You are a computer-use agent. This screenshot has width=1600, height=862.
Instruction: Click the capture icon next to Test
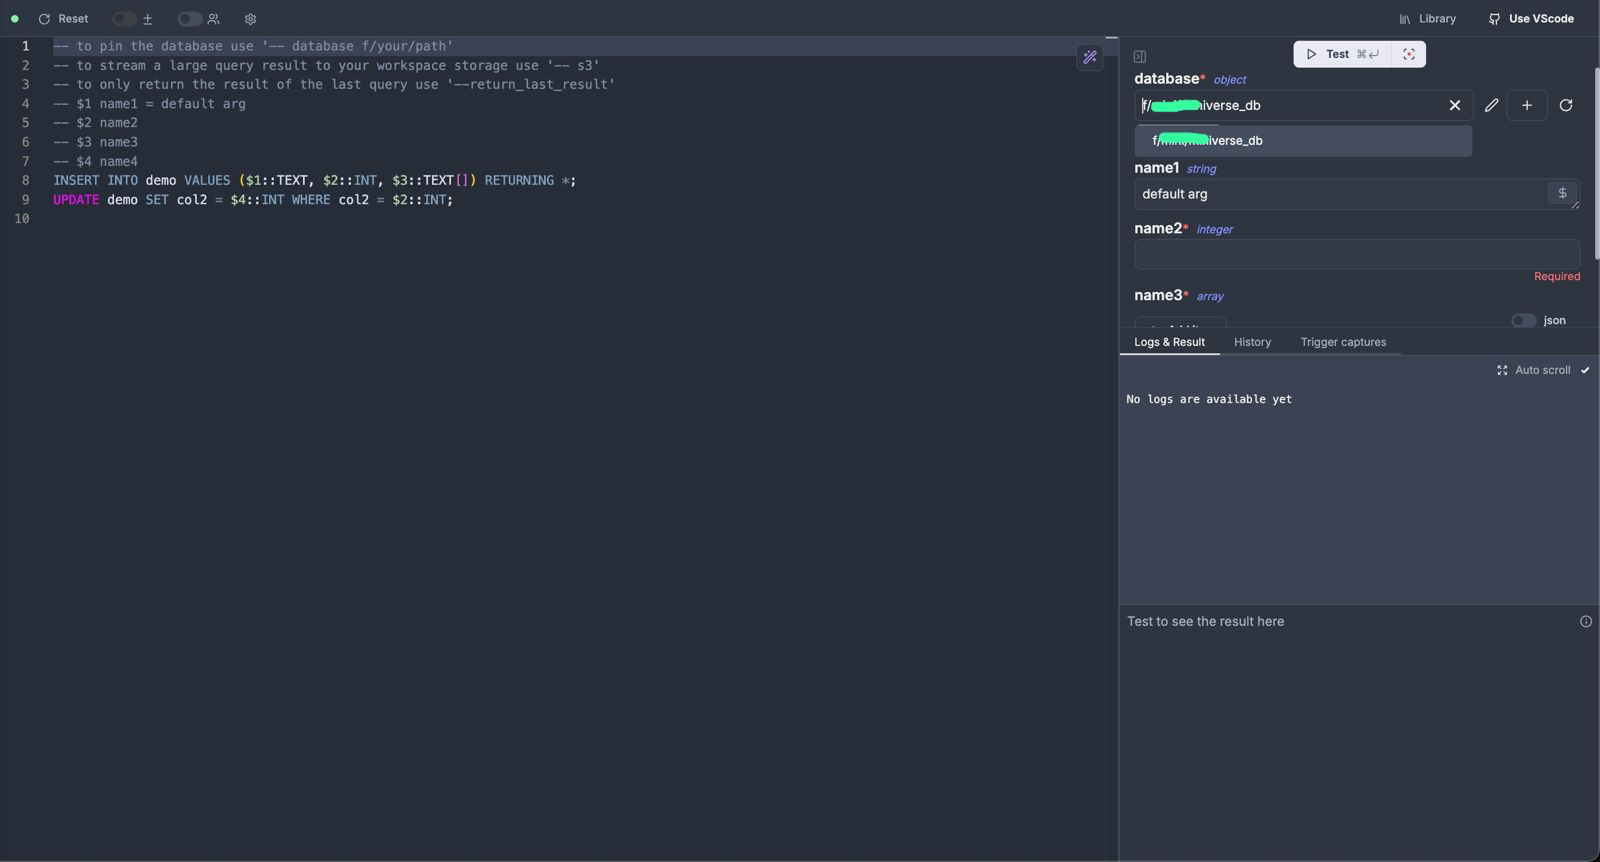coord(1409,54)
